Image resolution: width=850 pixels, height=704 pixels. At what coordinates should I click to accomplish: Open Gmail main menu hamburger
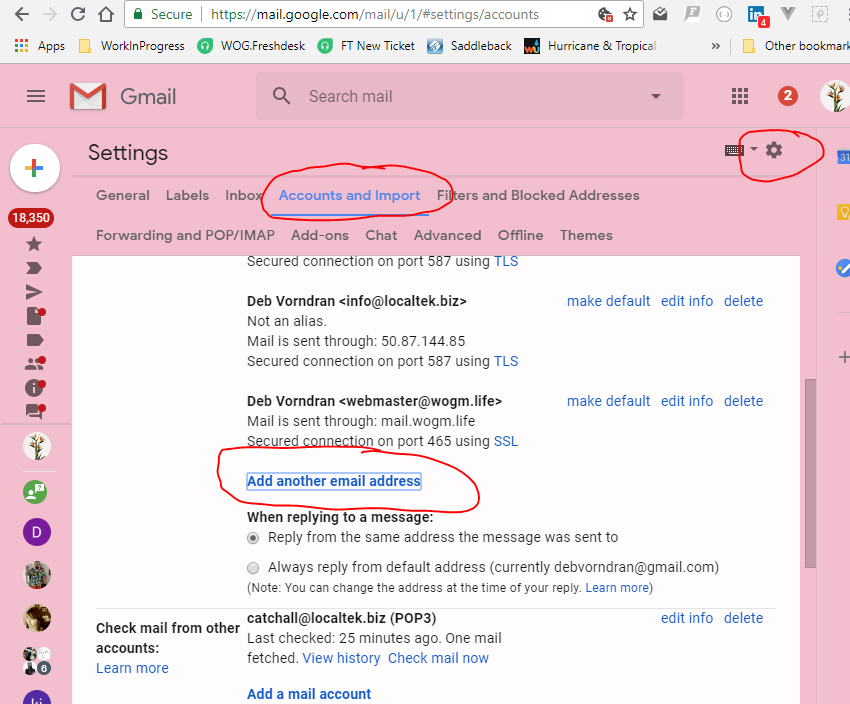coord(36,96)
